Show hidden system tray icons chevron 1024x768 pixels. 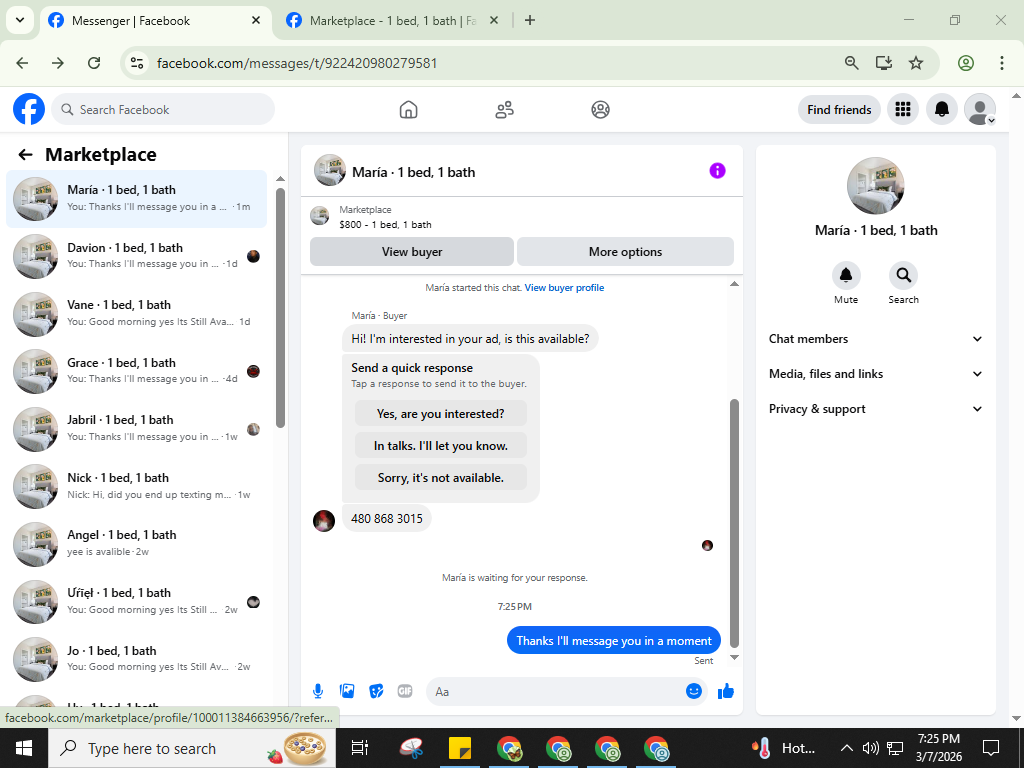click(846, 748)
